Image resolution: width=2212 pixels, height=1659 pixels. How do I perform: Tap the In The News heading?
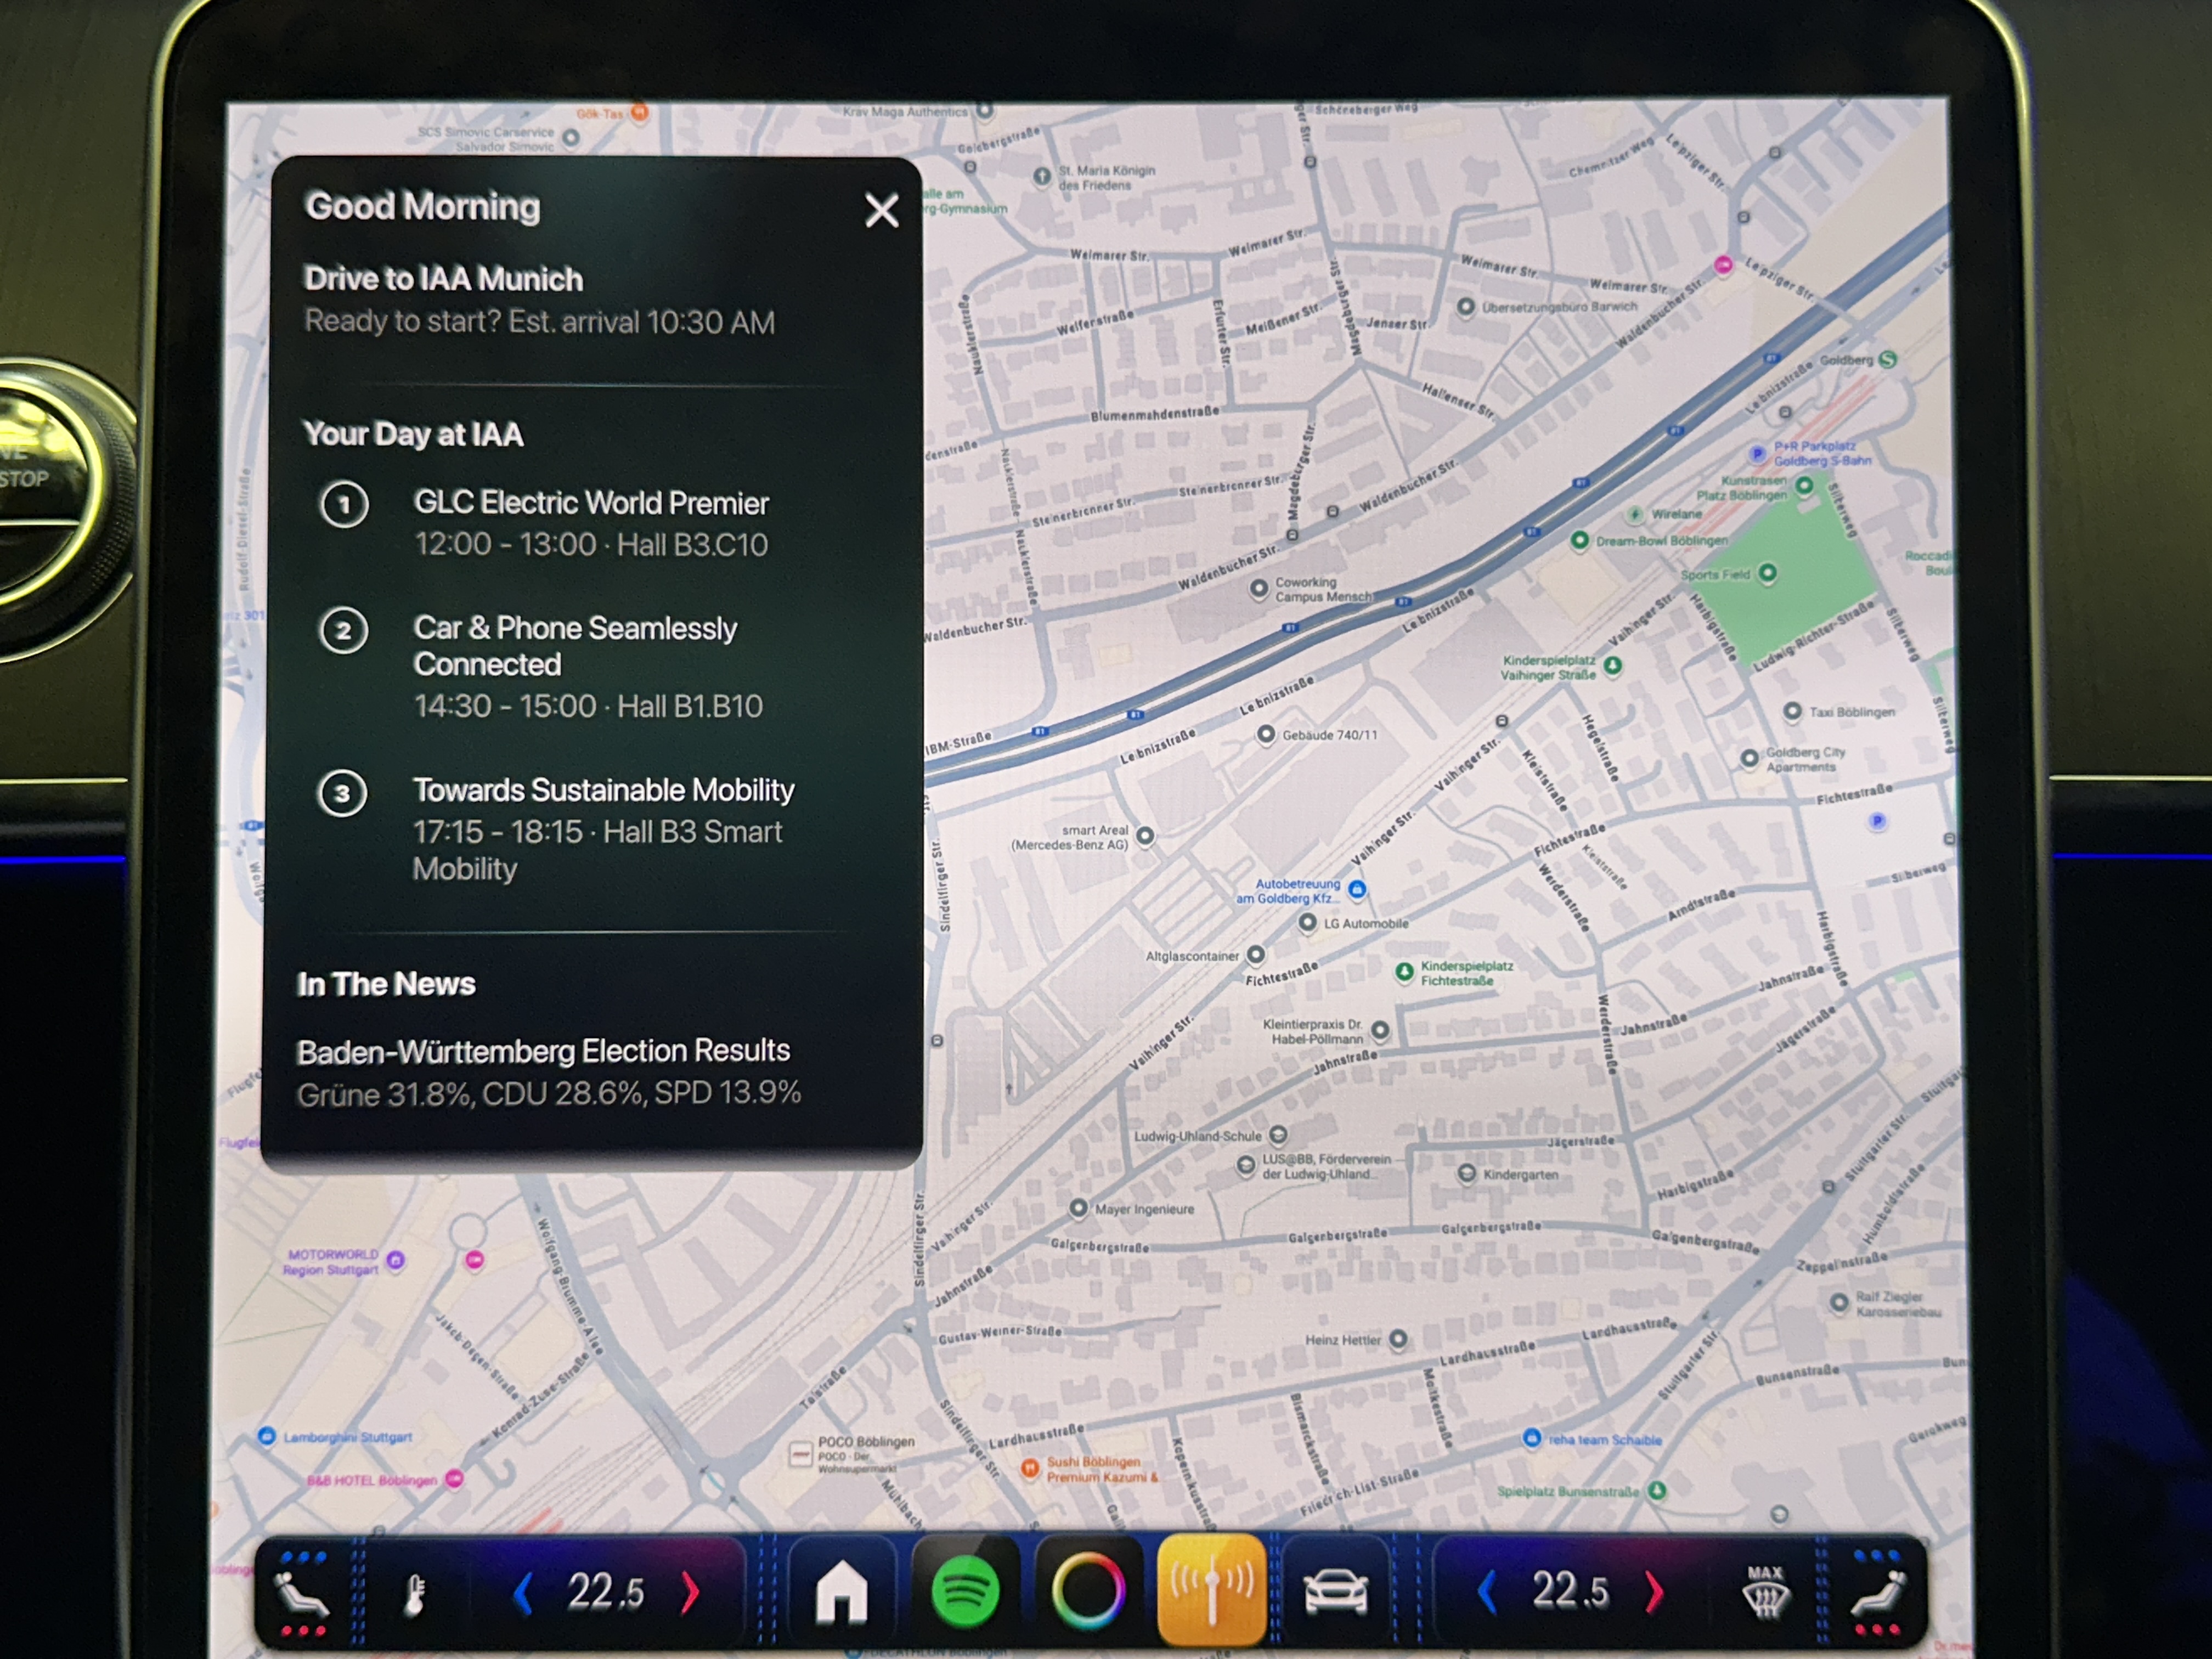click(386, 984)
